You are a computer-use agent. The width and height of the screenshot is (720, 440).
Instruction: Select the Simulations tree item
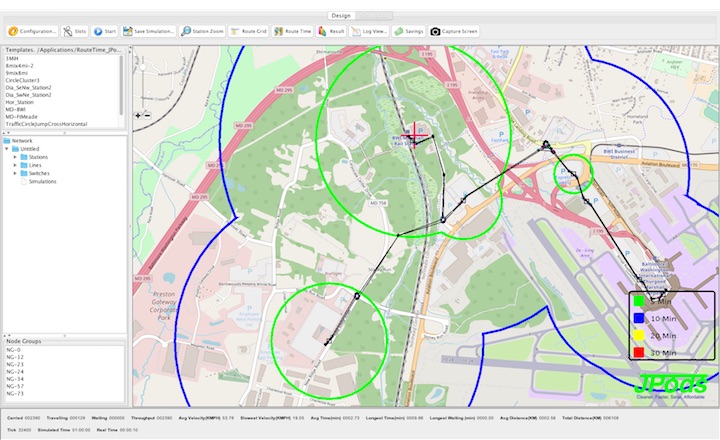42,181
